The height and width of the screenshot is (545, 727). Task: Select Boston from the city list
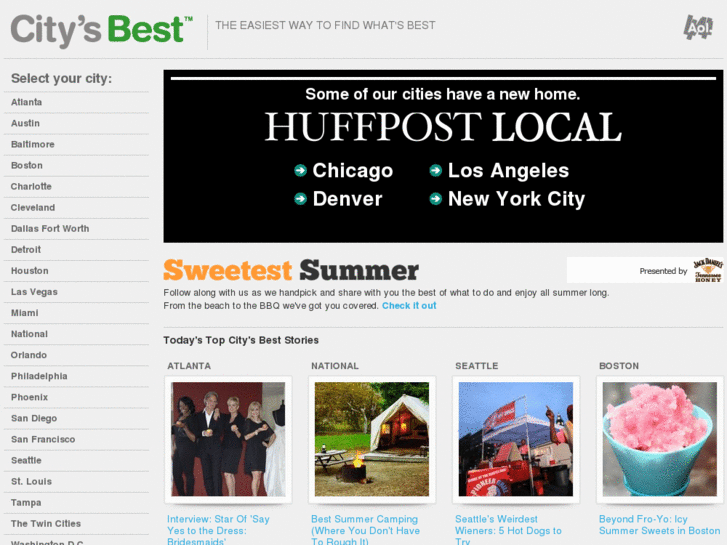(27, 166)
